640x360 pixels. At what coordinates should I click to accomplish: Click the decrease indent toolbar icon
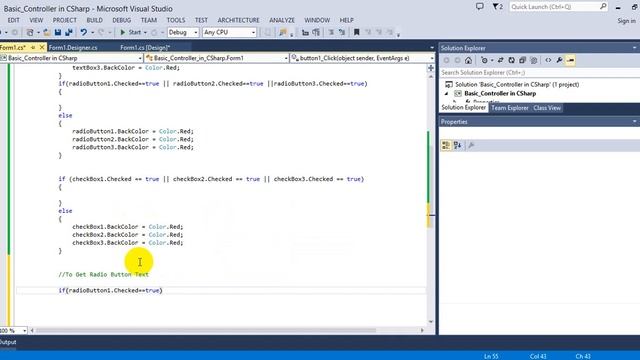click(x=305, y=32)
